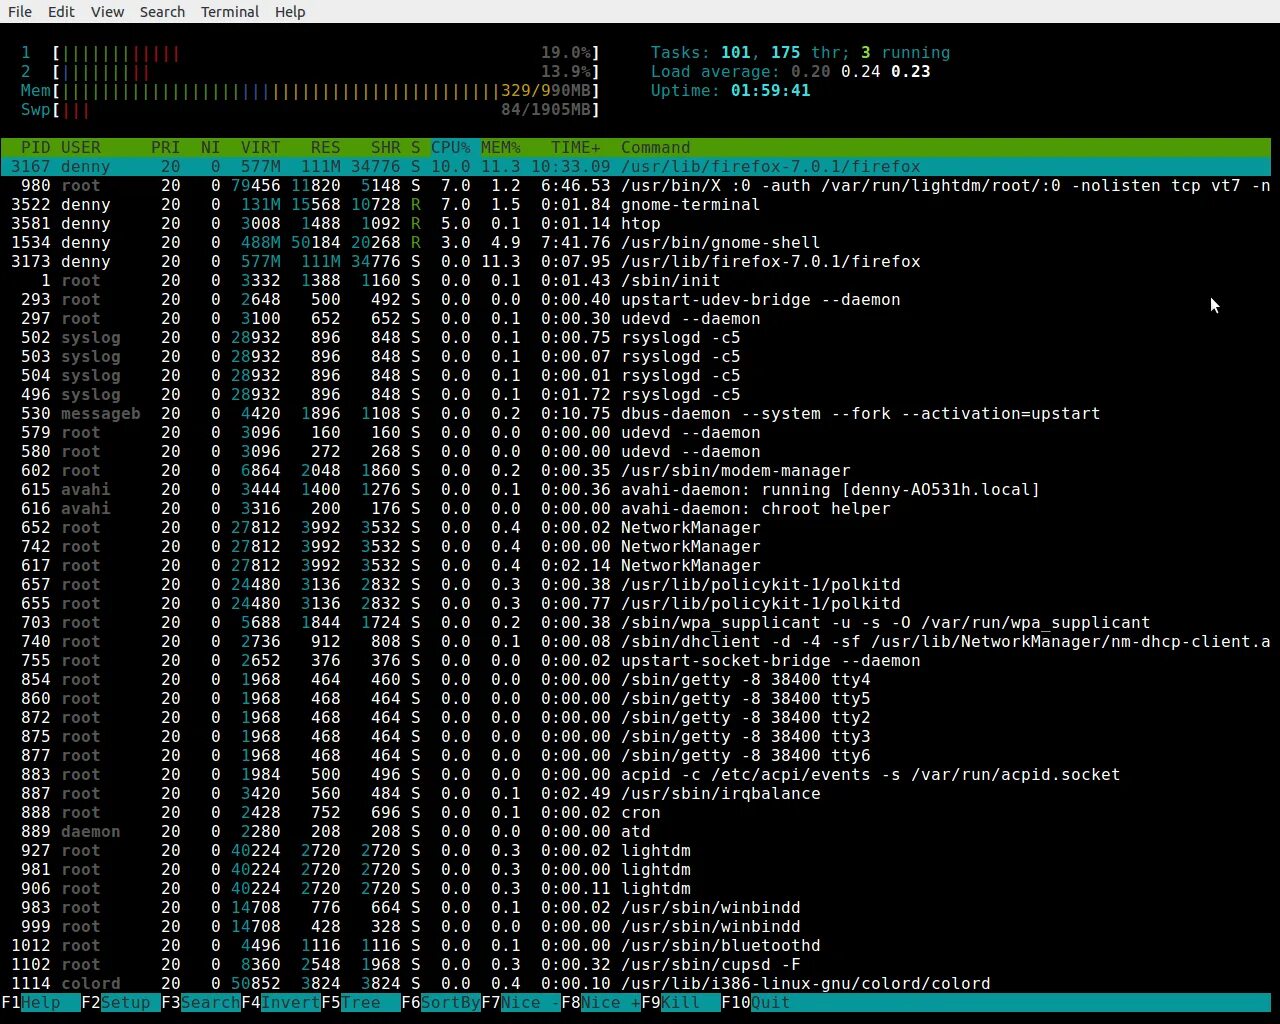Select NetworkManager process PID 652
Viewport: 1280px width, 1024px height.
point(636,527)
